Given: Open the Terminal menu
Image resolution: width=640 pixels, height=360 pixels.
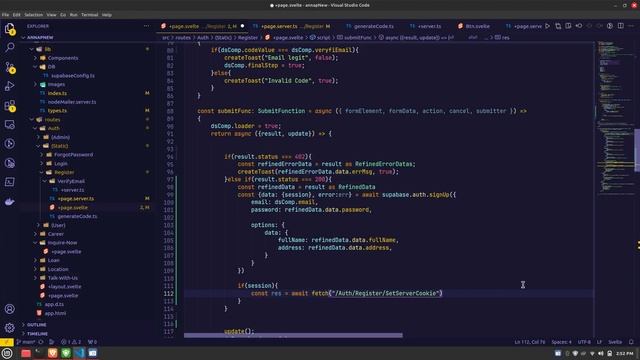Looking at the screenshot, I should pyautogui.click(x=89, y=15).
